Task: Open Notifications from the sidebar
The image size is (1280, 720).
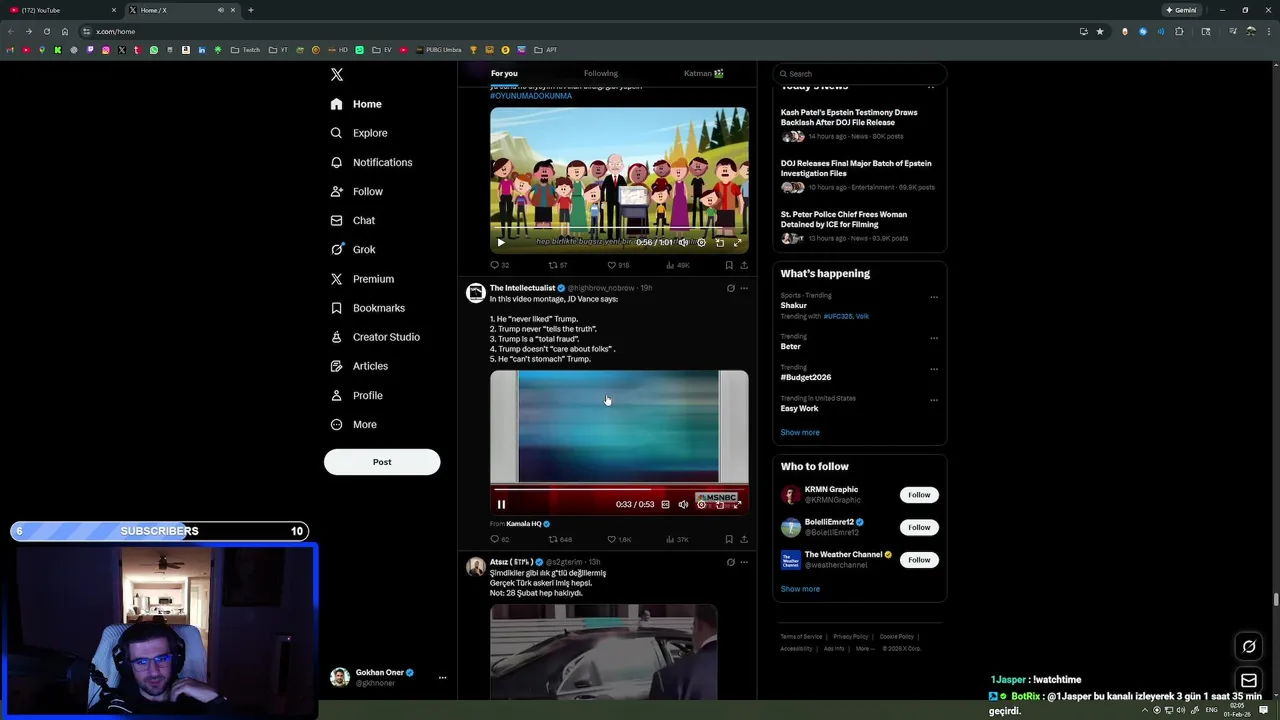Action: tap(371, 162)
